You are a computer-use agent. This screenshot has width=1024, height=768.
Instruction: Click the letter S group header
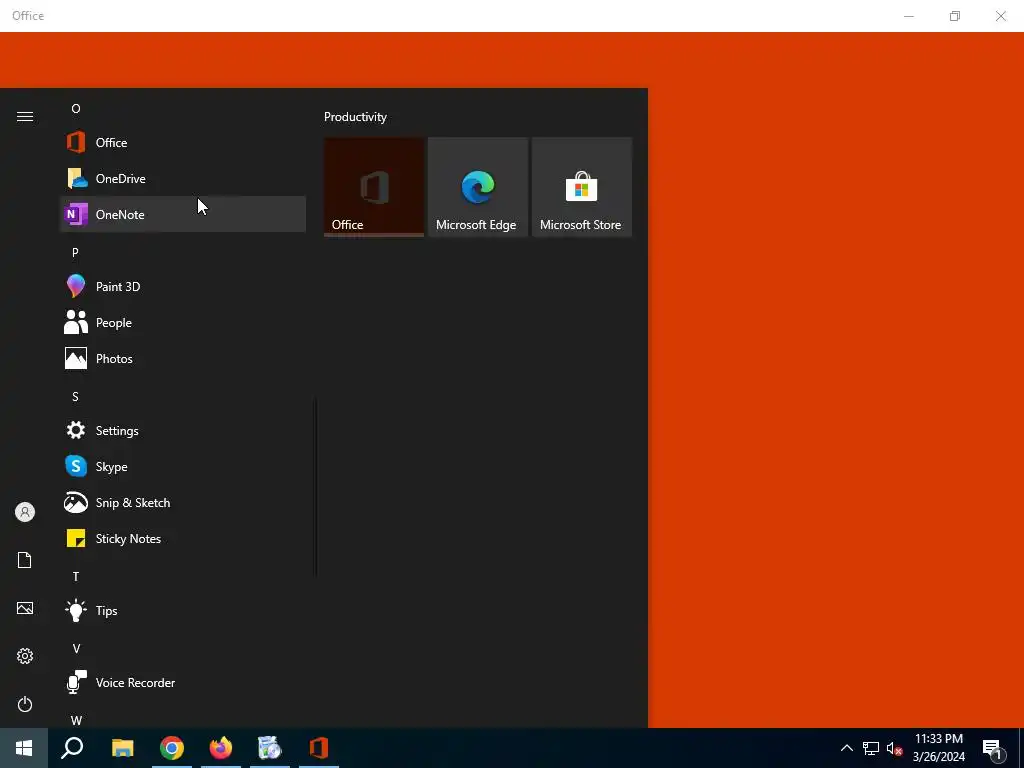tap(75, 396)
